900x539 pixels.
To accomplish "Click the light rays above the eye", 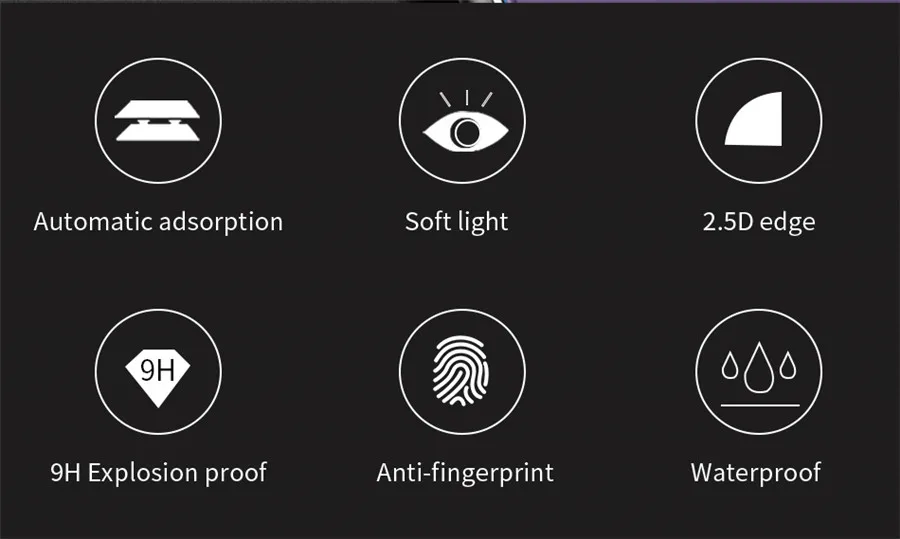I will pyautogui.click(x=464, y=100).
